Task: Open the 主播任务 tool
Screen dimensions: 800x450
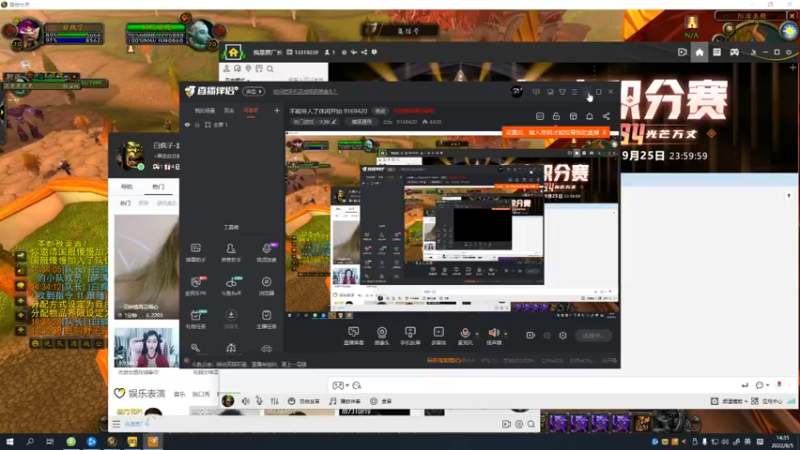Action: point(266,319)
